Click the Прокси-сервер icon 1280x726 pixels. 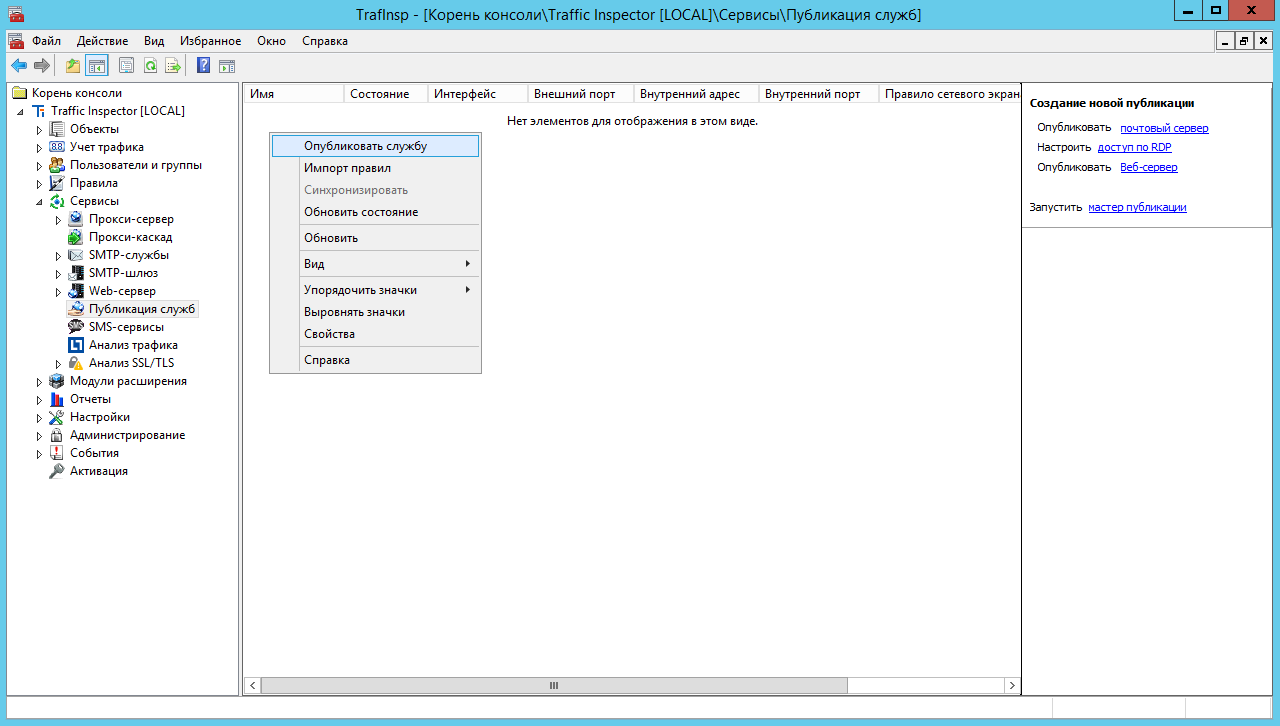pyautogui.click(x=76, y=219)
